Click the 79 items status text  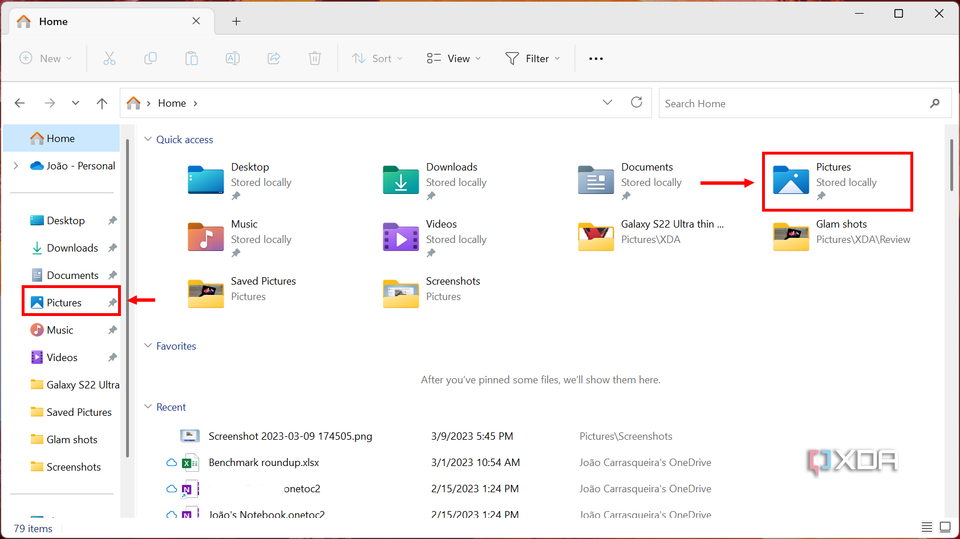(x=33, y=528)
